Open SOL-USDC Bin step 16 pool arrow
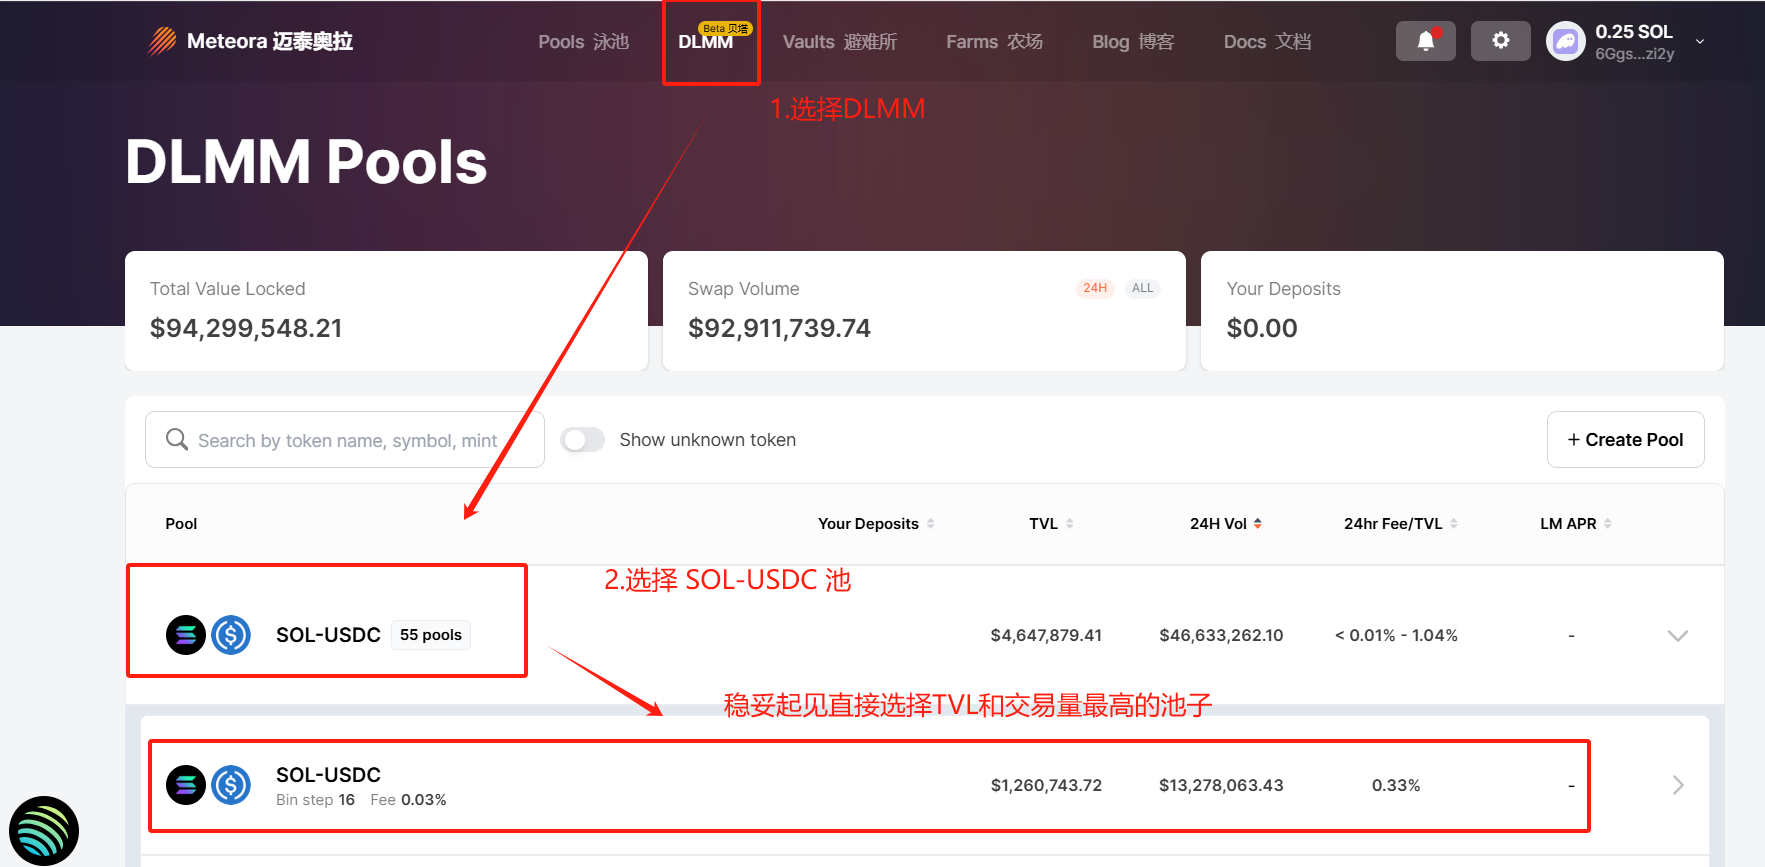The width and height of the screenshot is (1765, 867). pyautogui.click(x=1678, y=785)
